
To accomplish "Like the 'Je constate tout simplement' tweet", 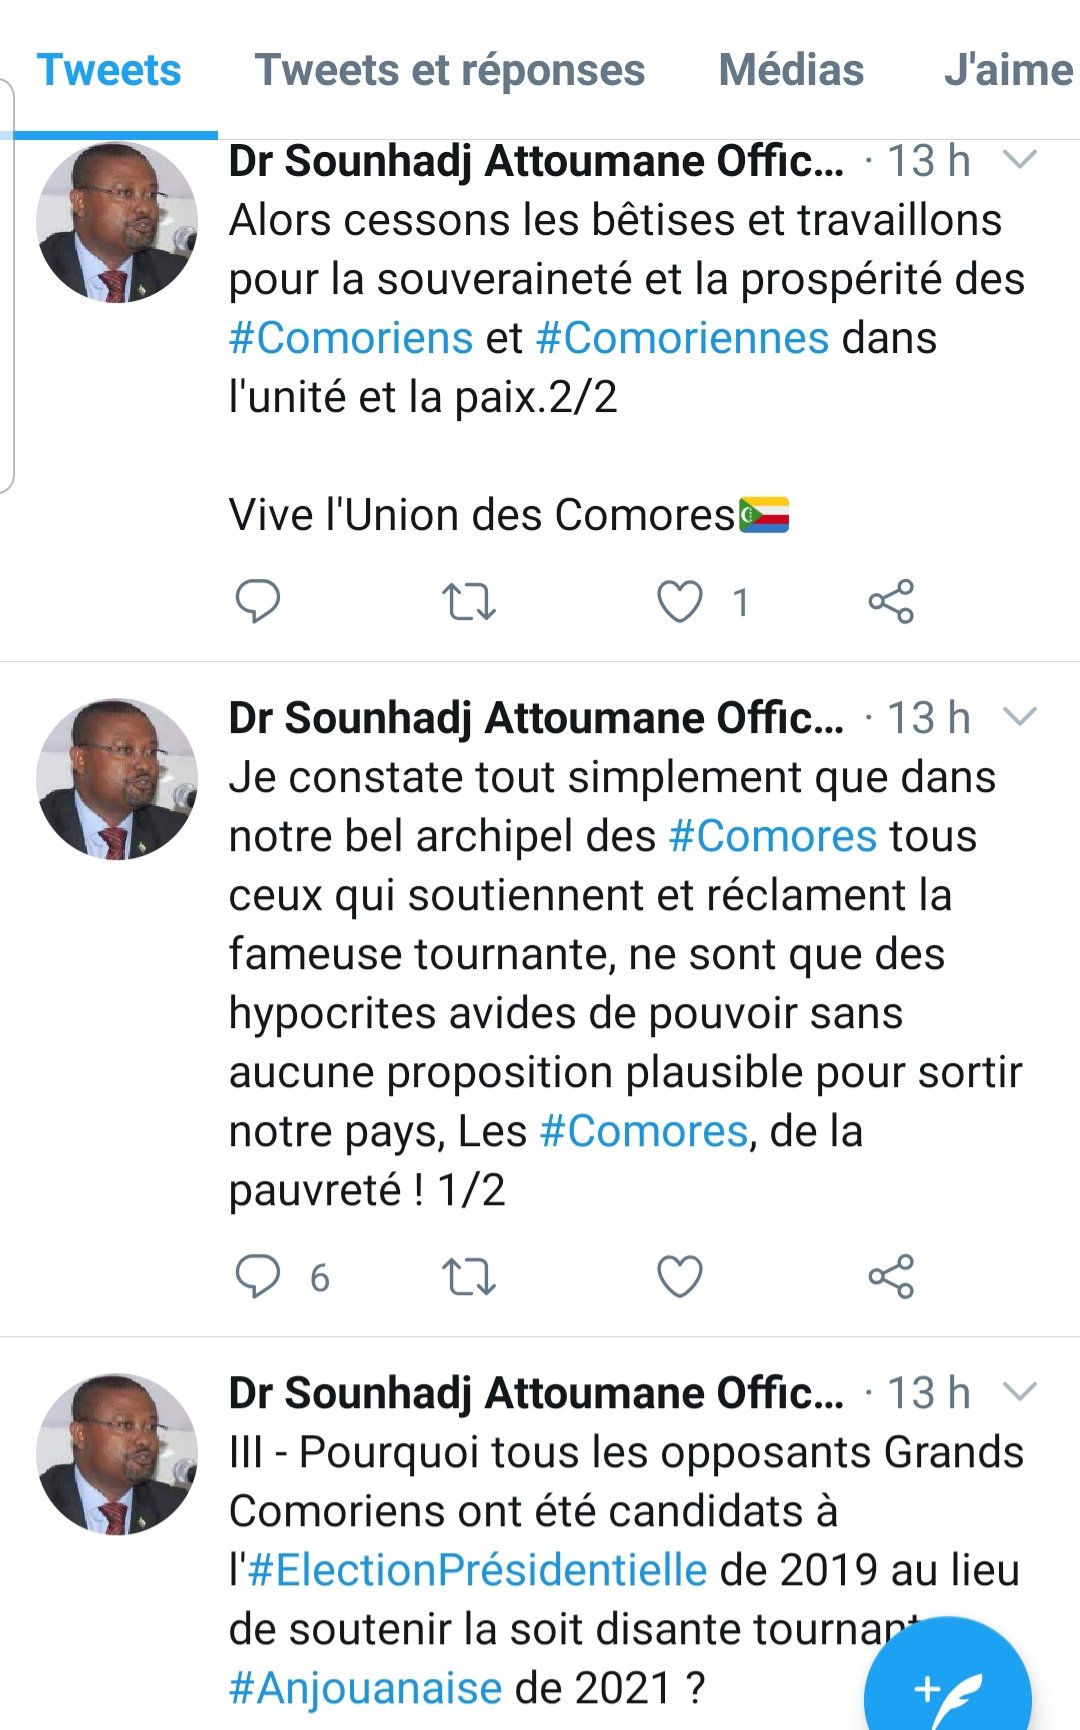I will click(x=680, y=1277).
